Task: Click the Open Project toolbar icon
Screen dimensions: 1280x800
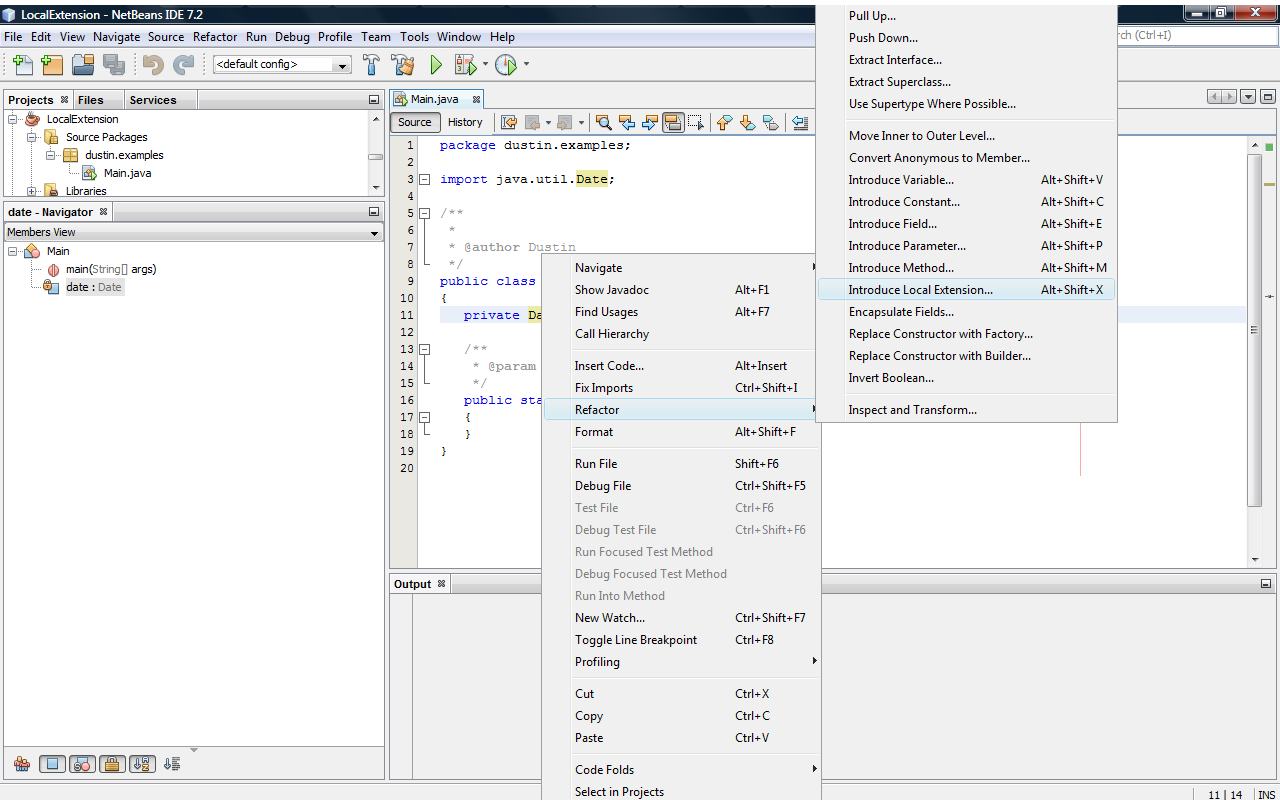Action: 83,65
